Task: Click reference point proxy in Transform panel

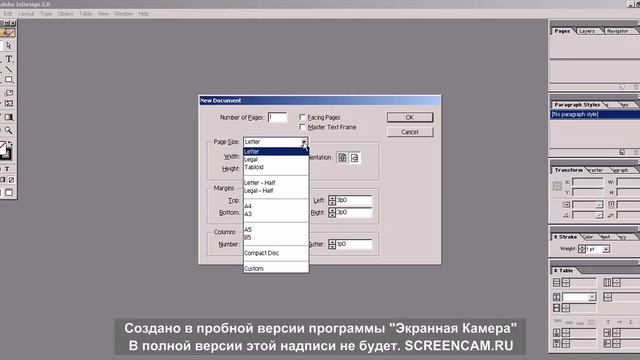Action: click(x=557, y=187)
